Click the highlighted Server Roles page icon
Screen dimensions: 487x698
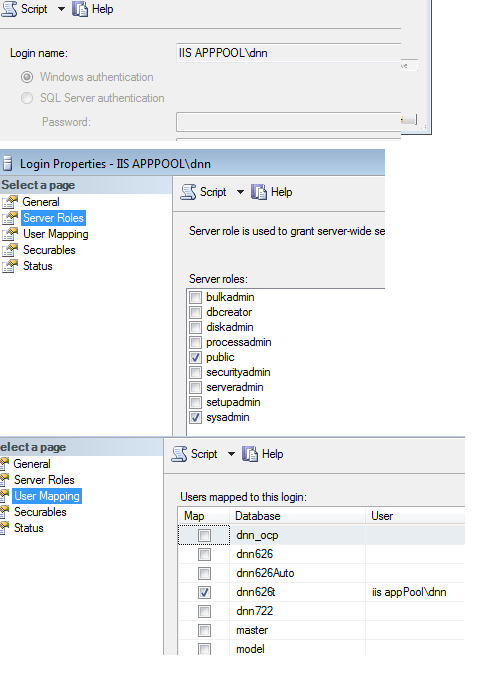(10, 218)
